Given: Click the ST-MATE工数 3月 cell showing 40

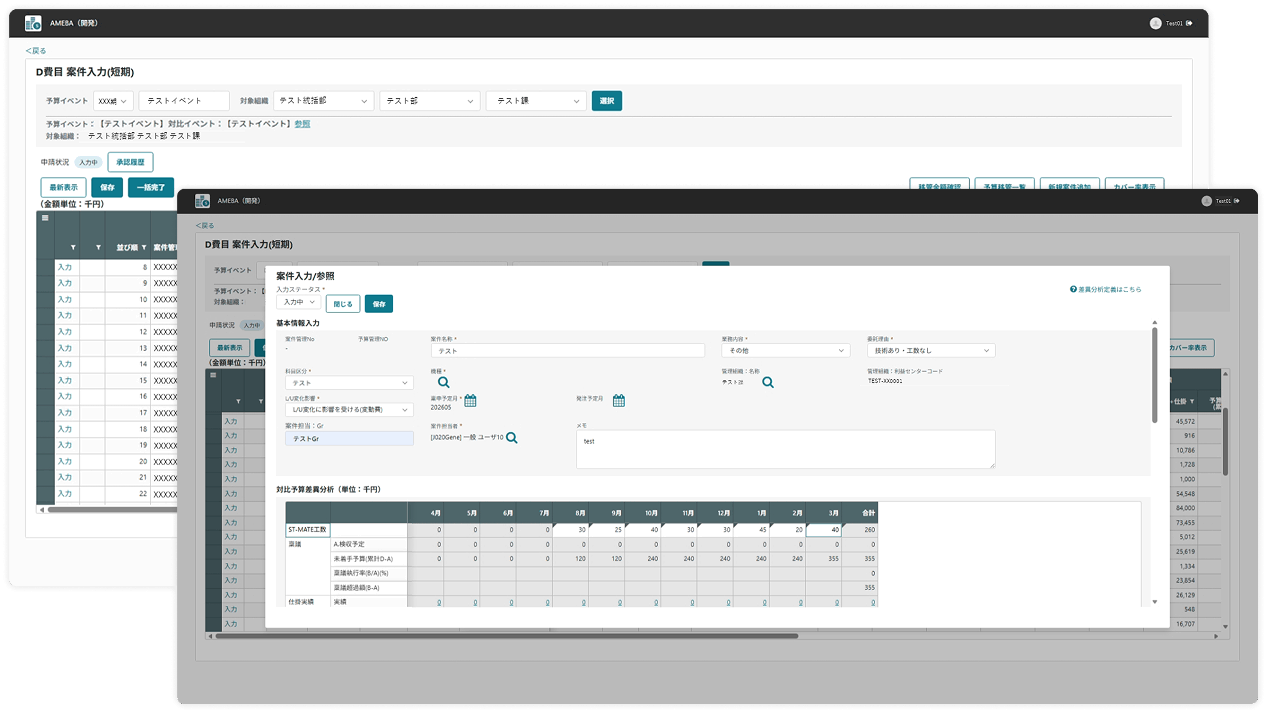Looking at the screenshot, I should 825,530.
